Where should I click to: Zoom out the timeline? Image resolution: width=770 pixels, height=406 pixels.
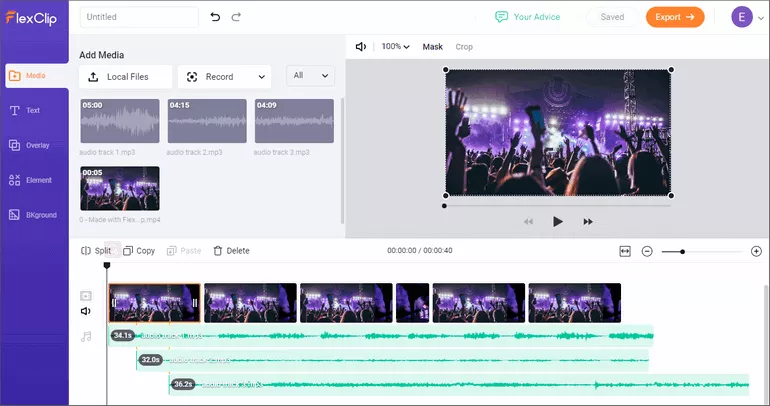pyautogui.click(x=647, y=251)
